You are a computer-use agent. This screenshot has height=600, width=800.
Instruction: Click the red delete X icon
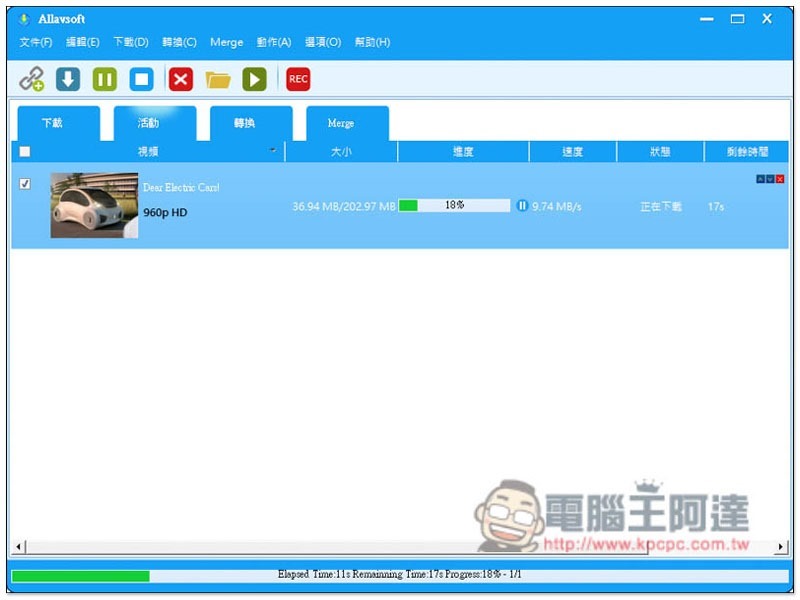tap(180, 79)
